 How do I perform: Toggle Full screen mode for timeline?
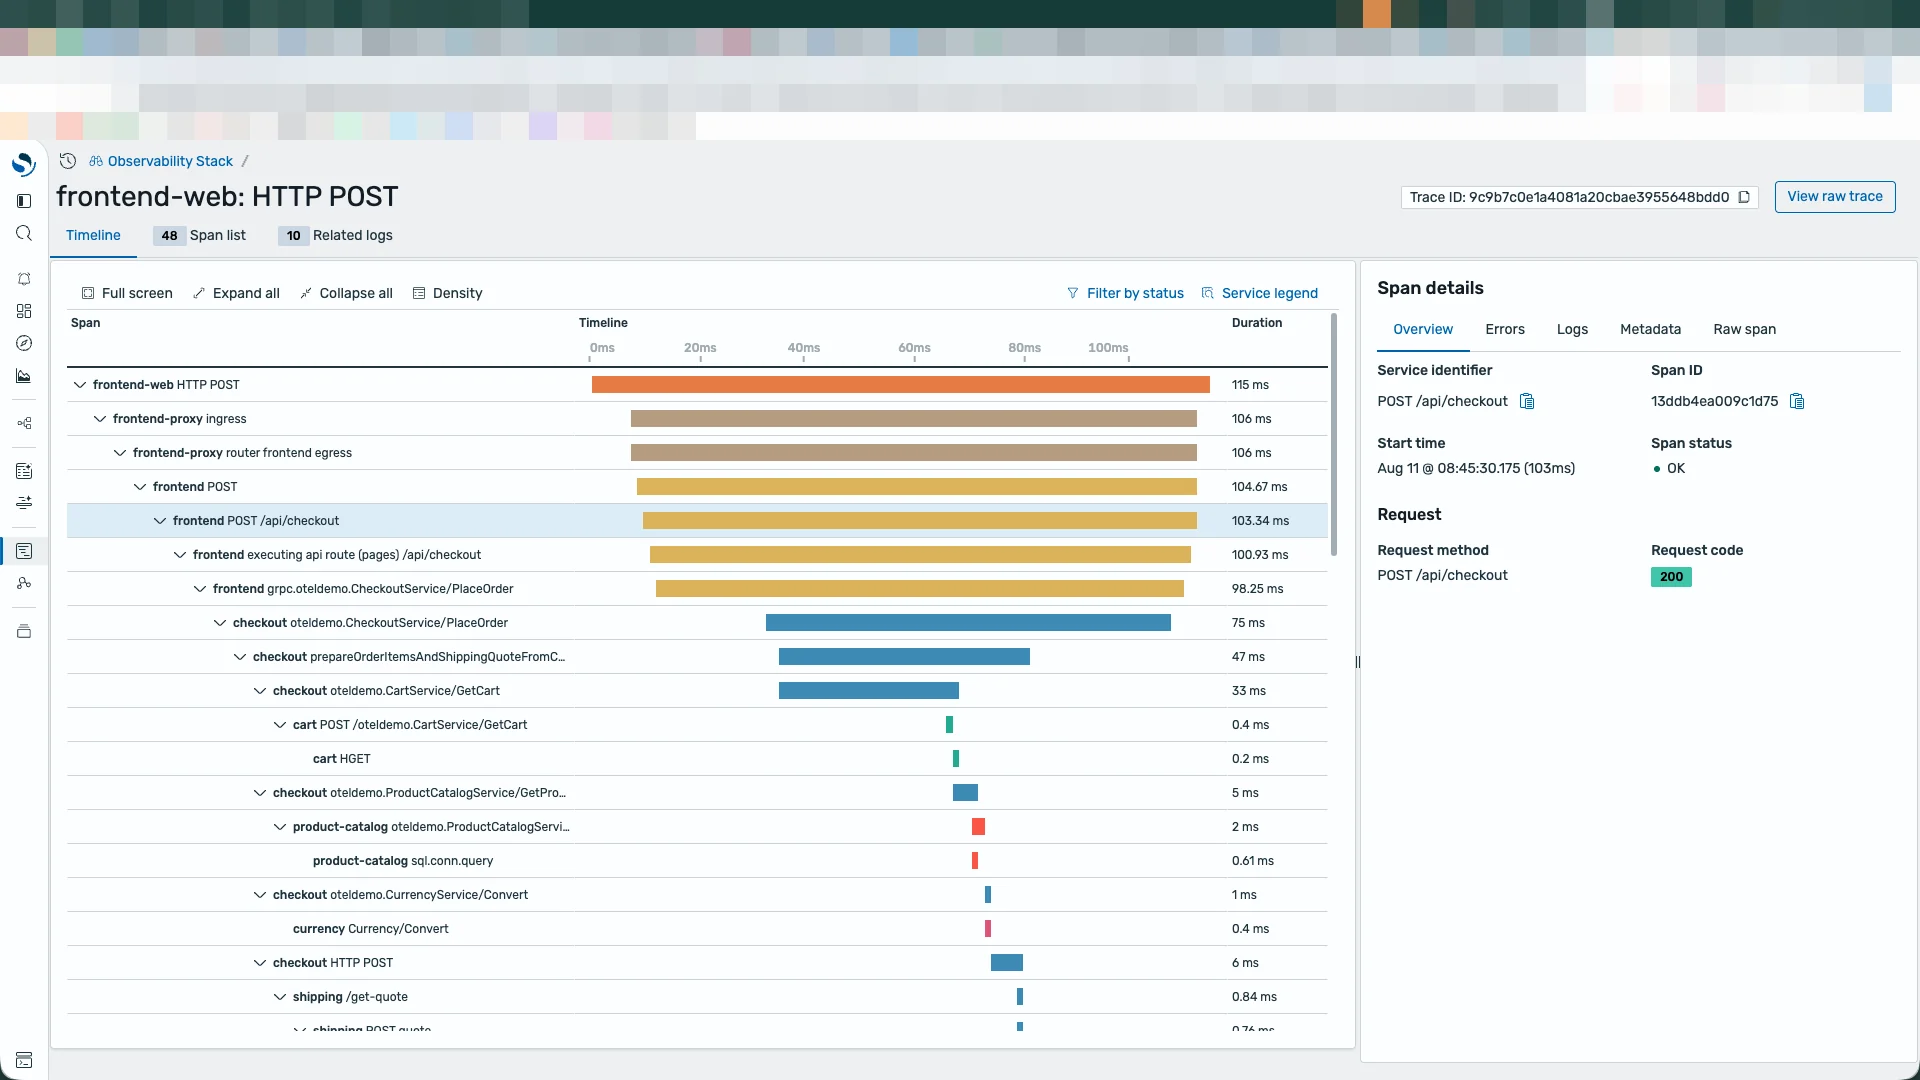point(127,293)
